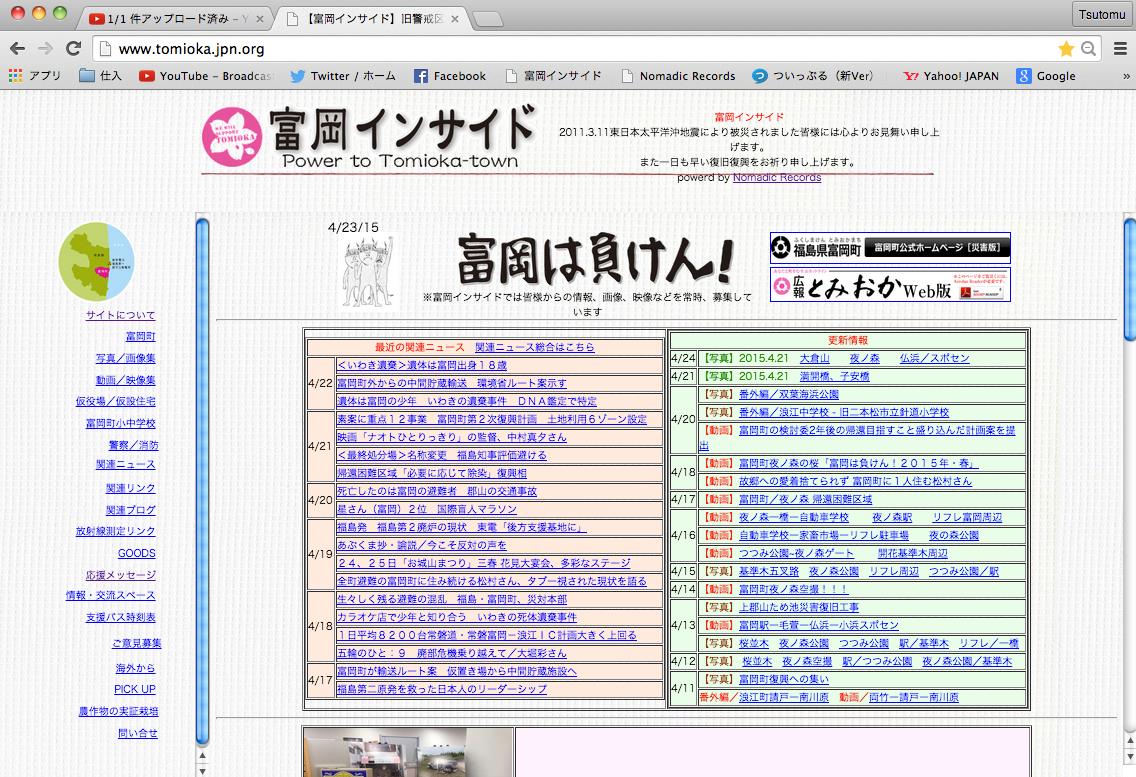
Task: Click the address bar URL field
Action: [580, 49]
